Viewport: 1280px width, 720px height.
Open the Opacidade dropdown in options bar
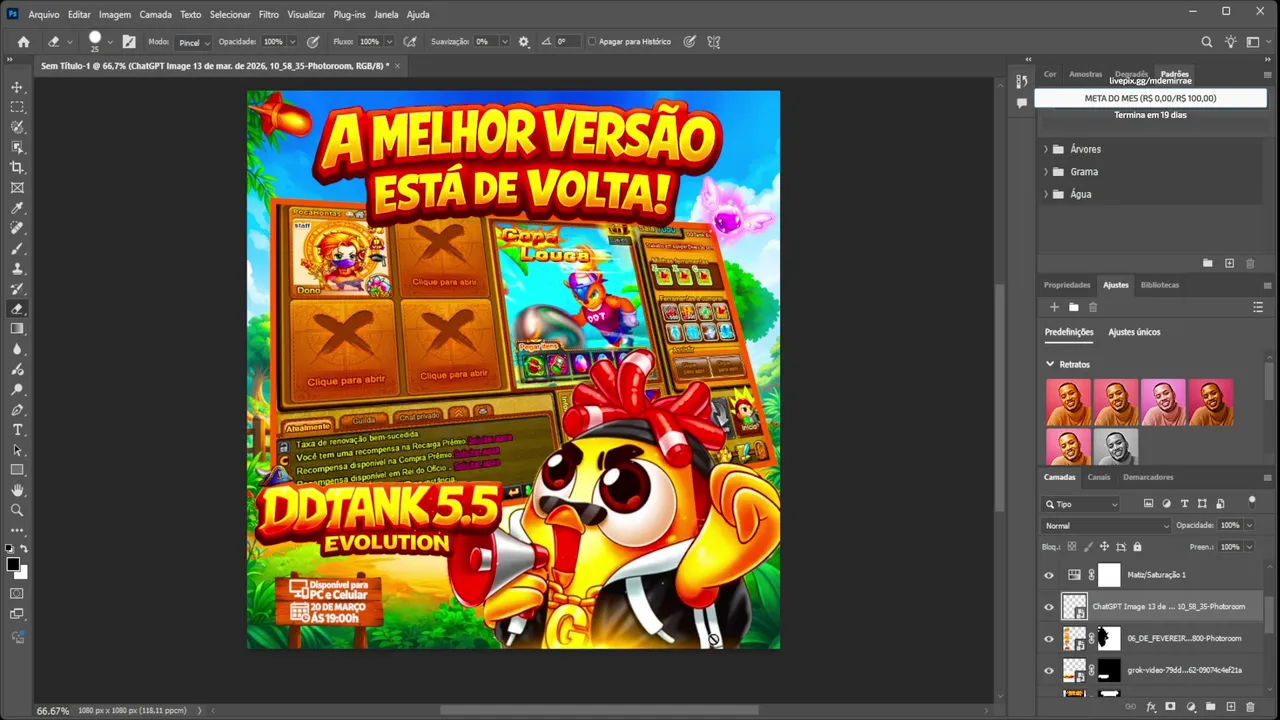click(x=292, y=42)
